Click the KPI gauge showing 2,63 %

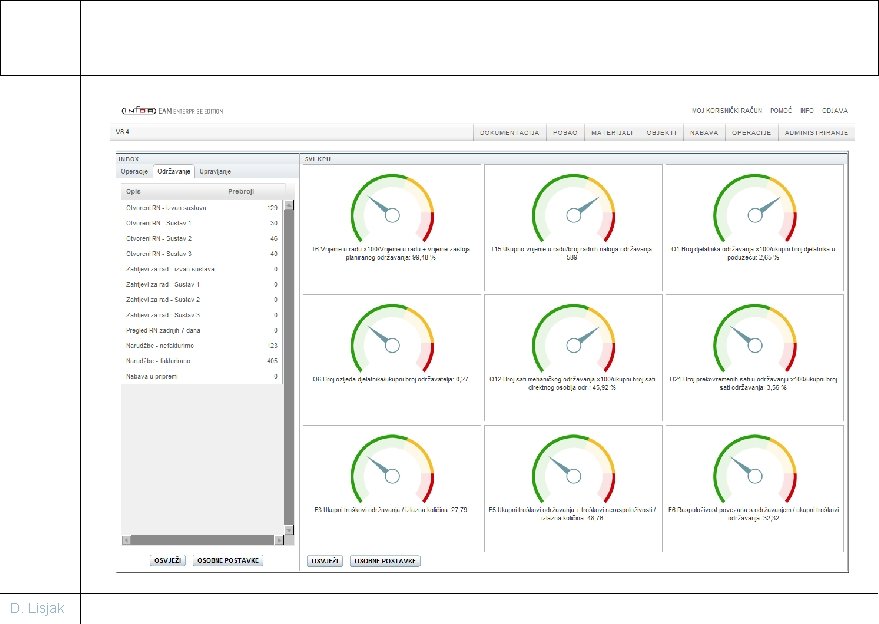pyautogui.click(x=755, y=209)
